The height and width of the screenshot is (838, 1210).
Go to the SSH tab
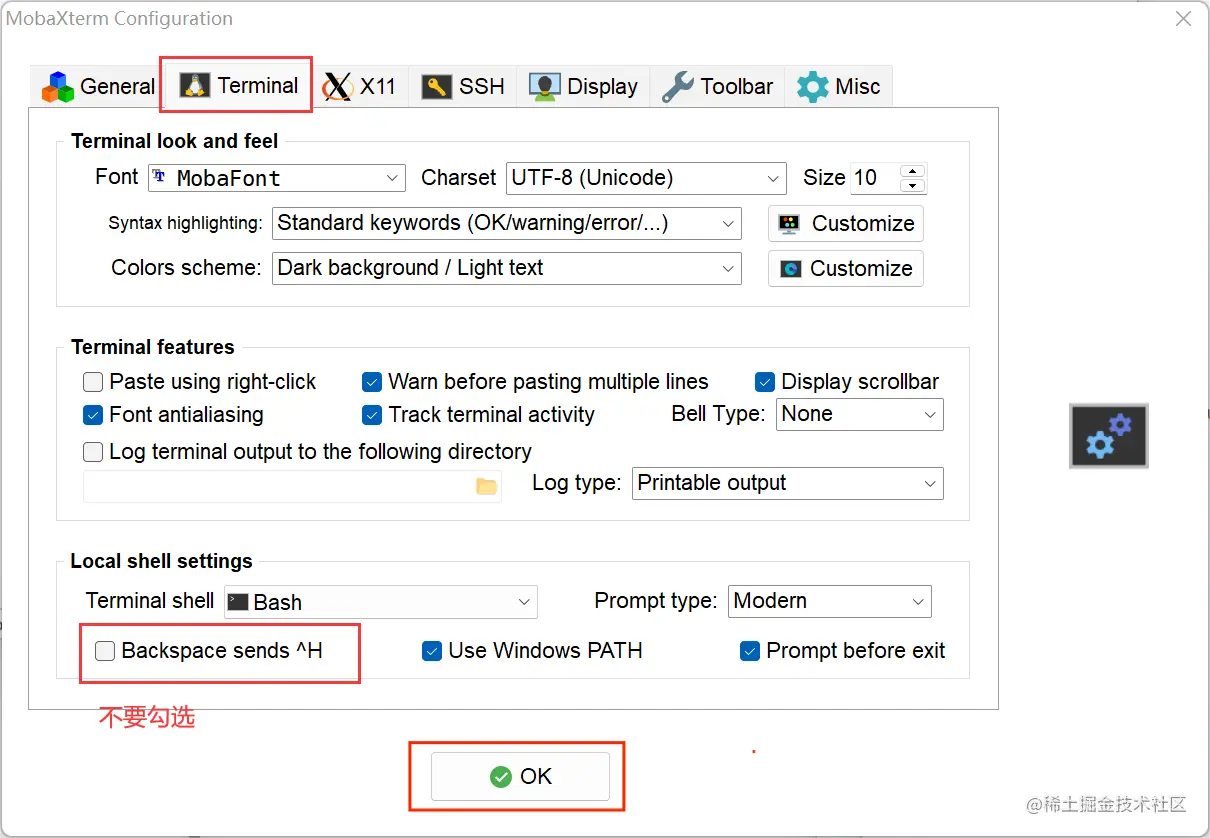[x=462, y=86]
